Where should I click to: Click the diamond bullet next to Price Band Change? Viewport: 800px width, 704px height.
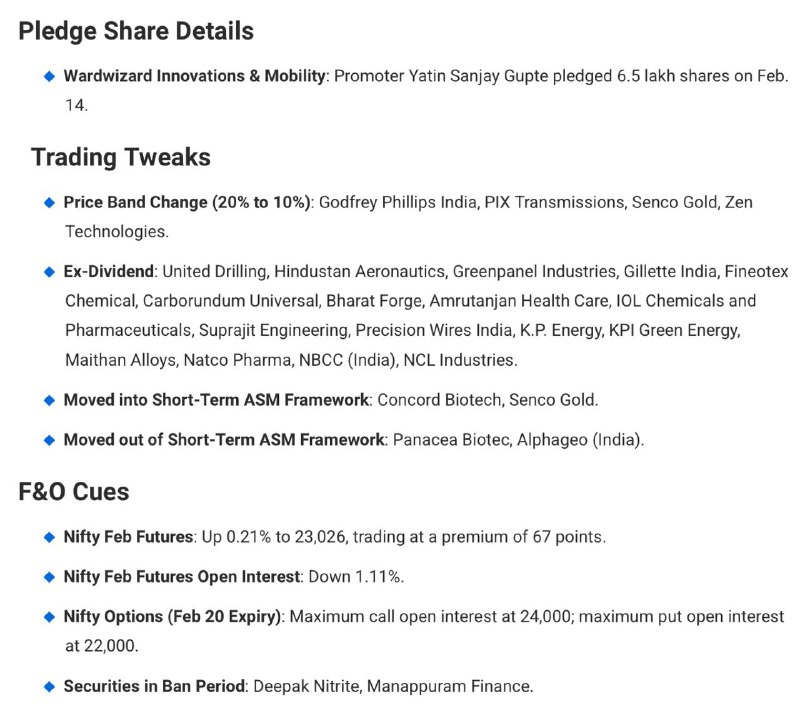[x=49, y=203]
